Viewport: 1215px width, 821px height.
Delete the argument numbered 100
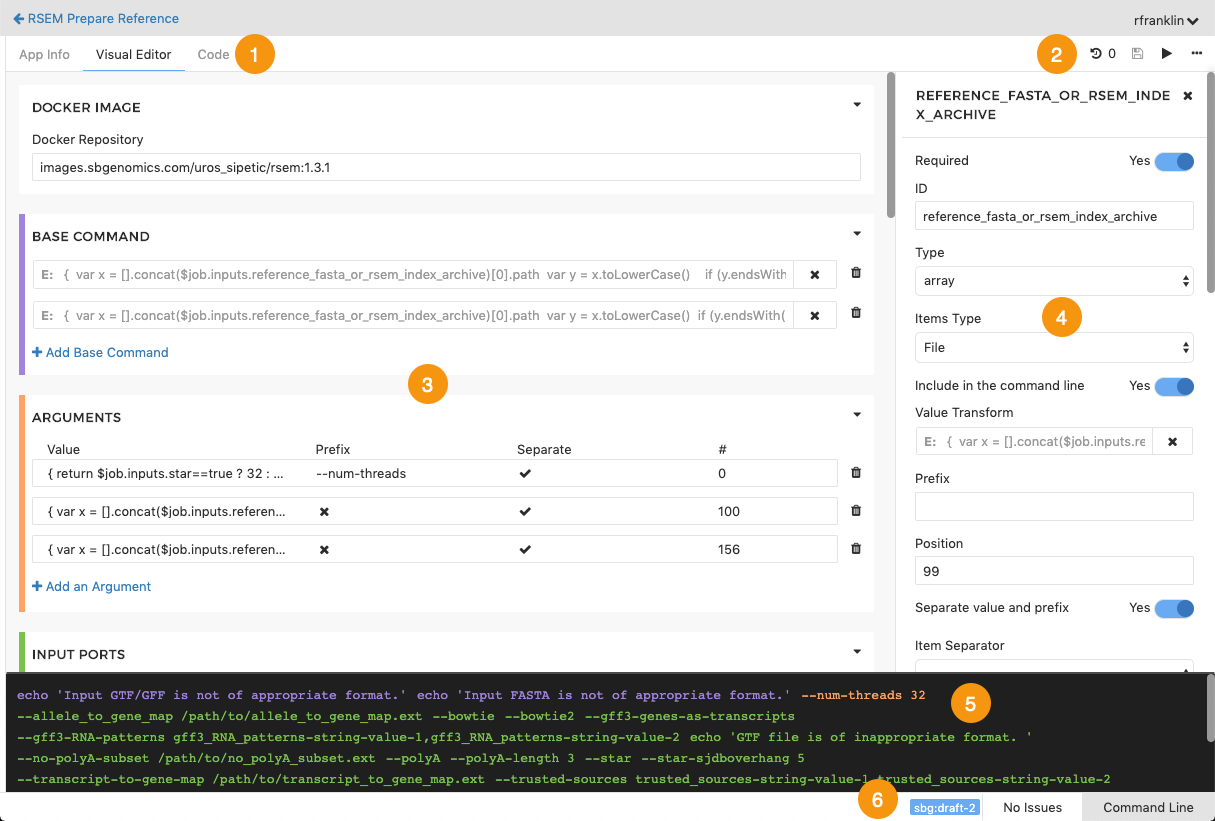856,510
